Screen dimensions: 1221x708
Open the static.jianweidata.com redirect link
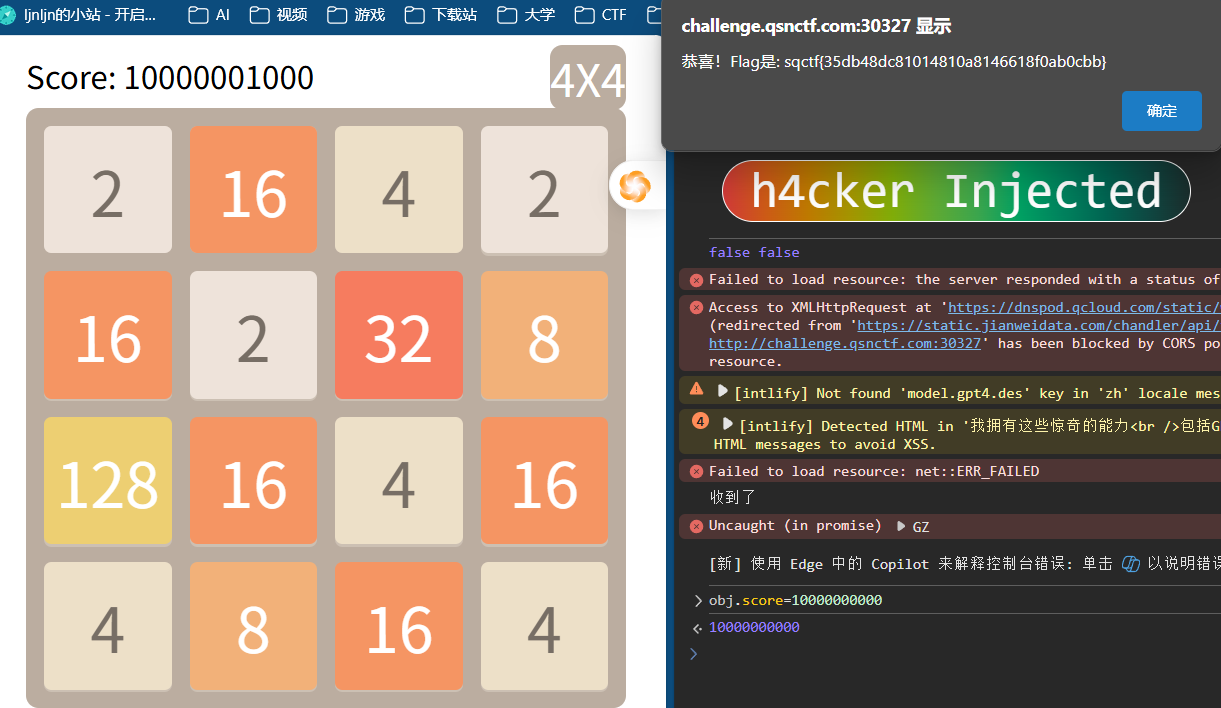click(x=1039, y=325)
